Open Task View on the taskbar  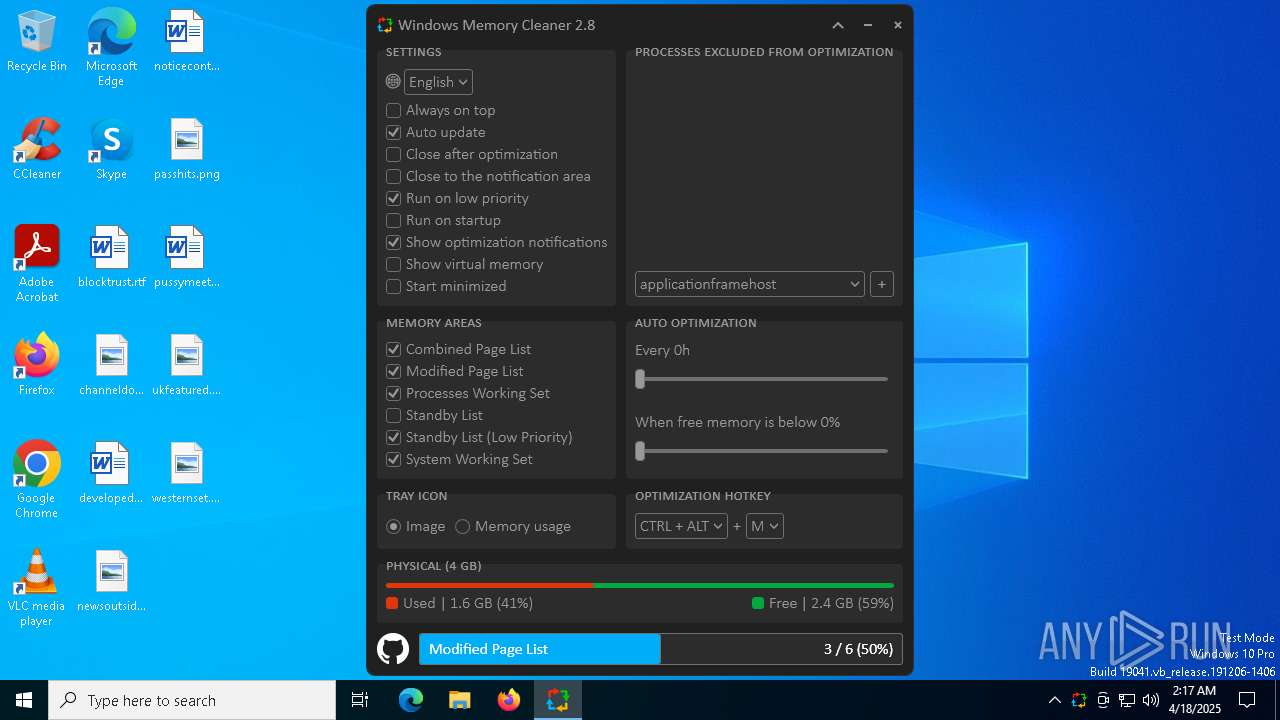(x=360, y=700)
